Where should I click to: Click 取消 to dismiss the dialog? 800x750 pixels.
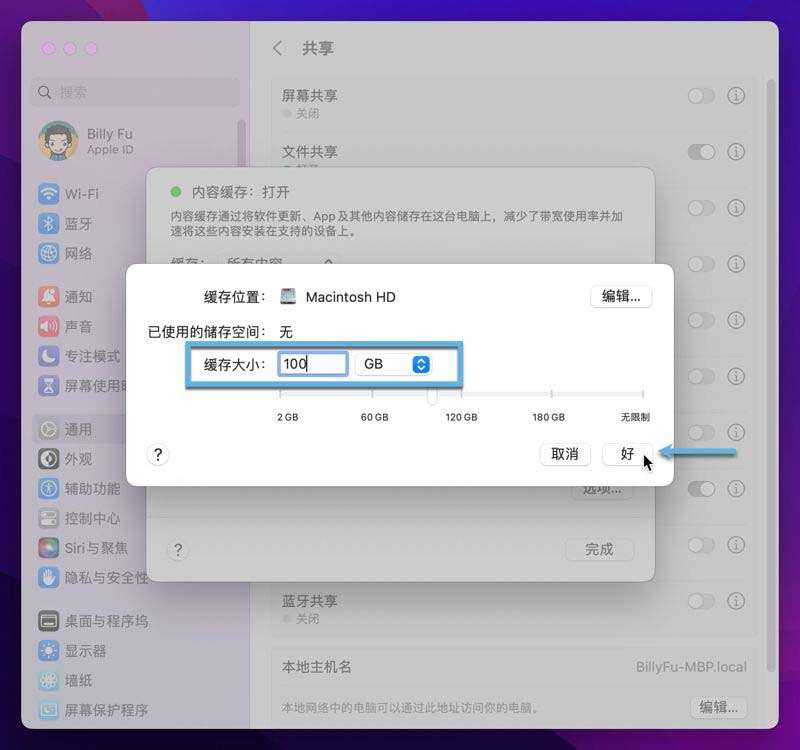pyautogui.click(x=565, y=454)
